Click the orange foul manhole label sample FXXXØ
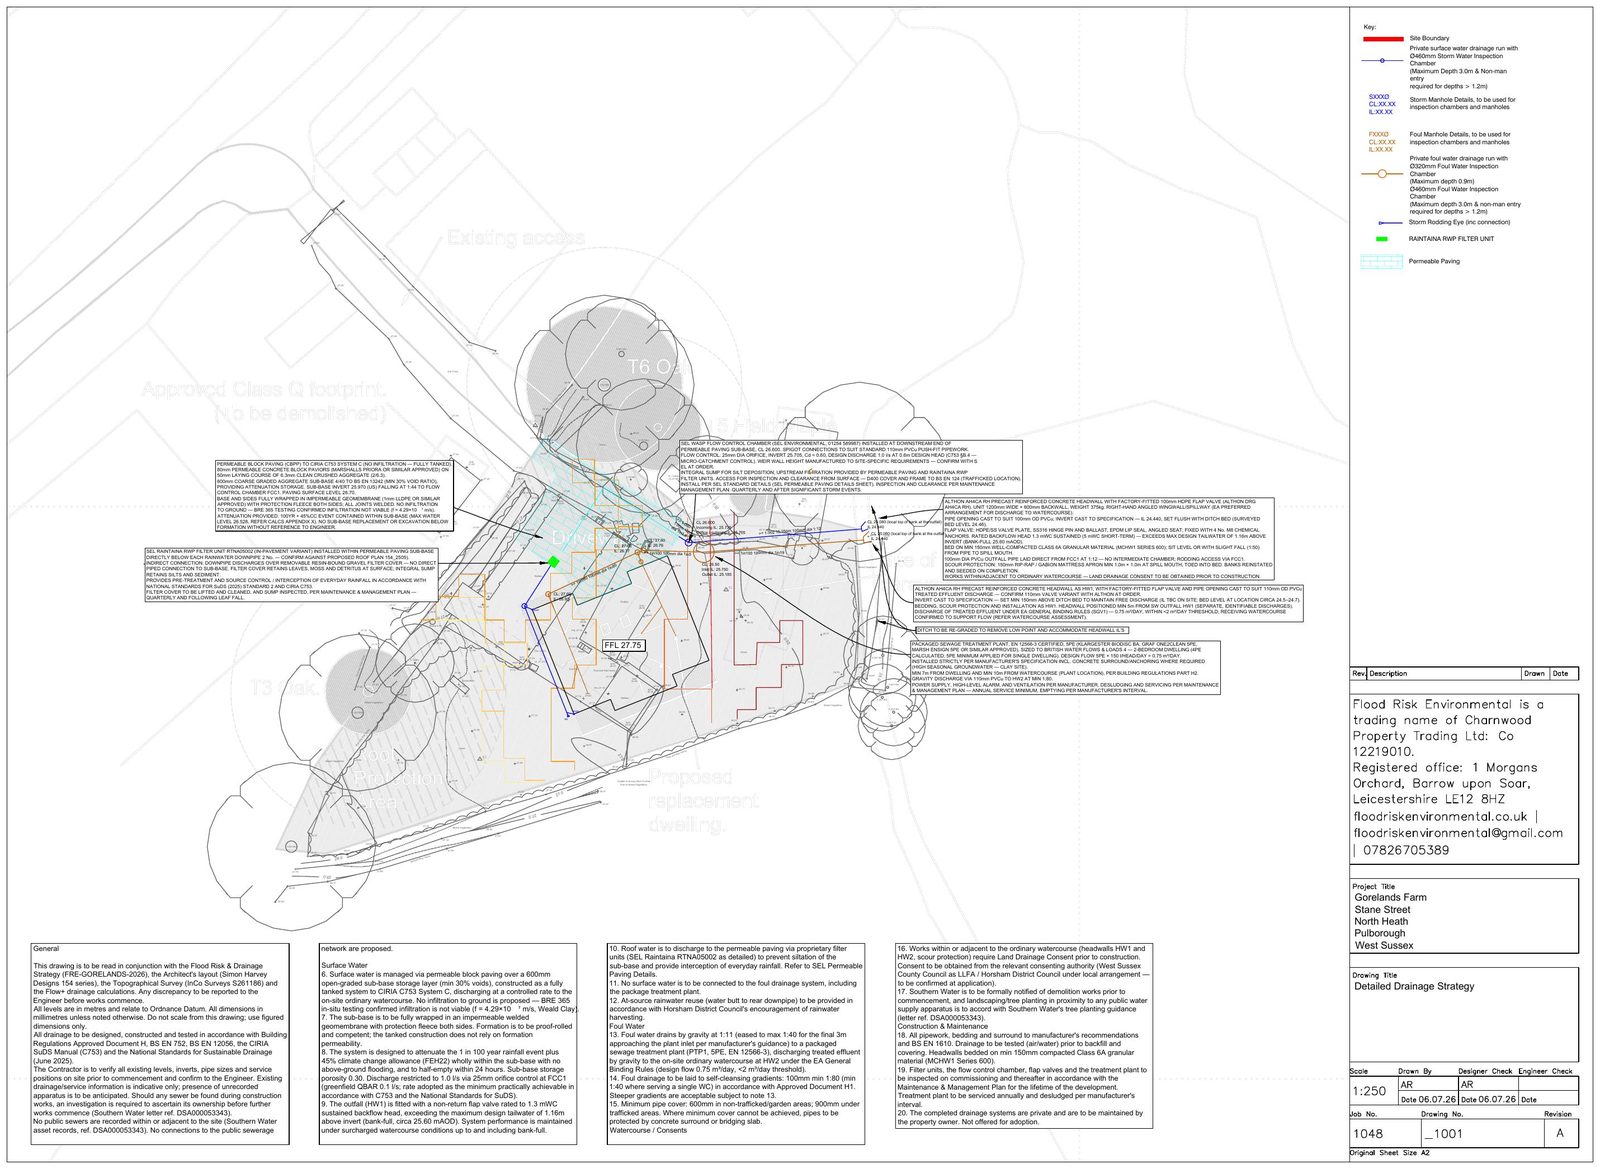The height and width of the screenshot is (1169, 1600). point(1379,134)
